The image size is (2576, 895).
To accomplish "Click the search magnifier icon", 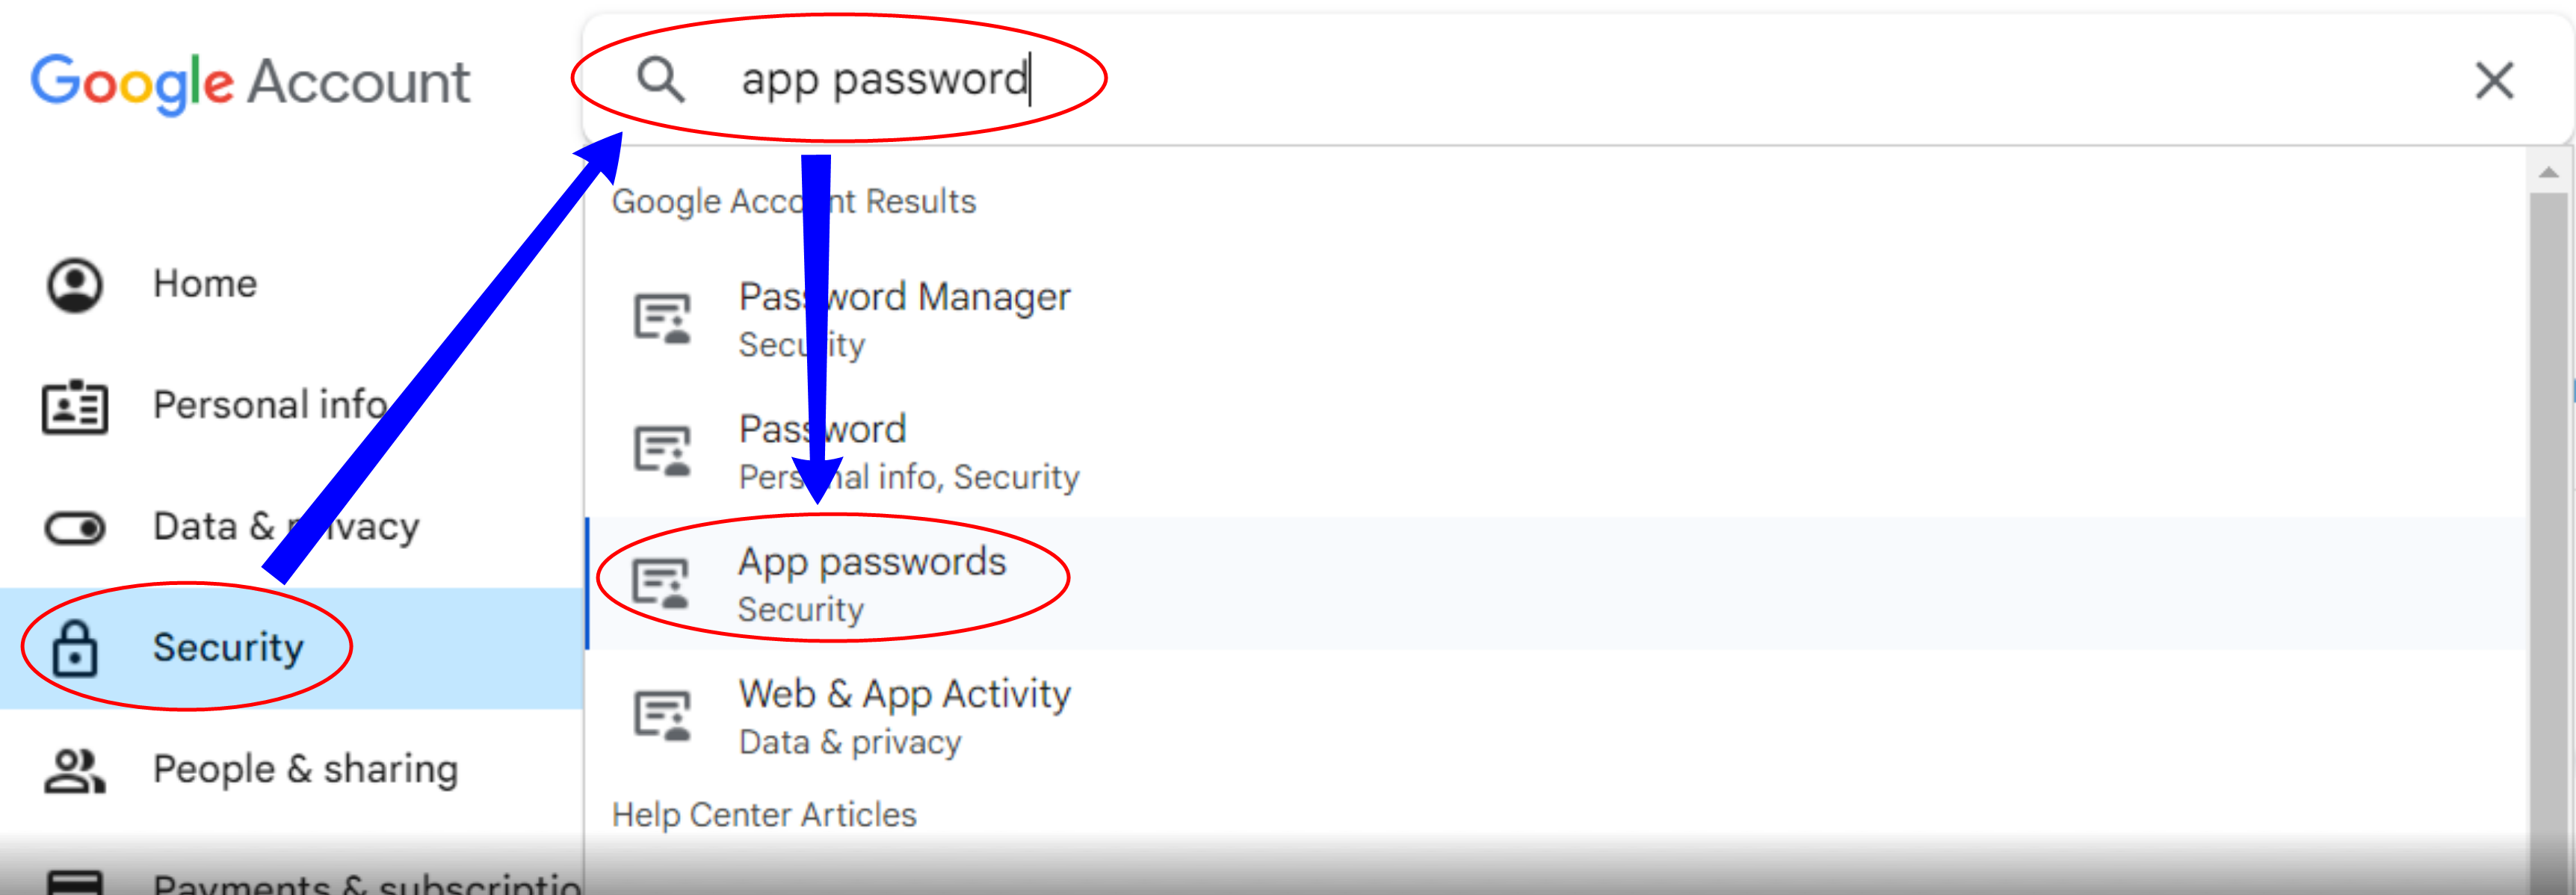I will pos(661,79).
